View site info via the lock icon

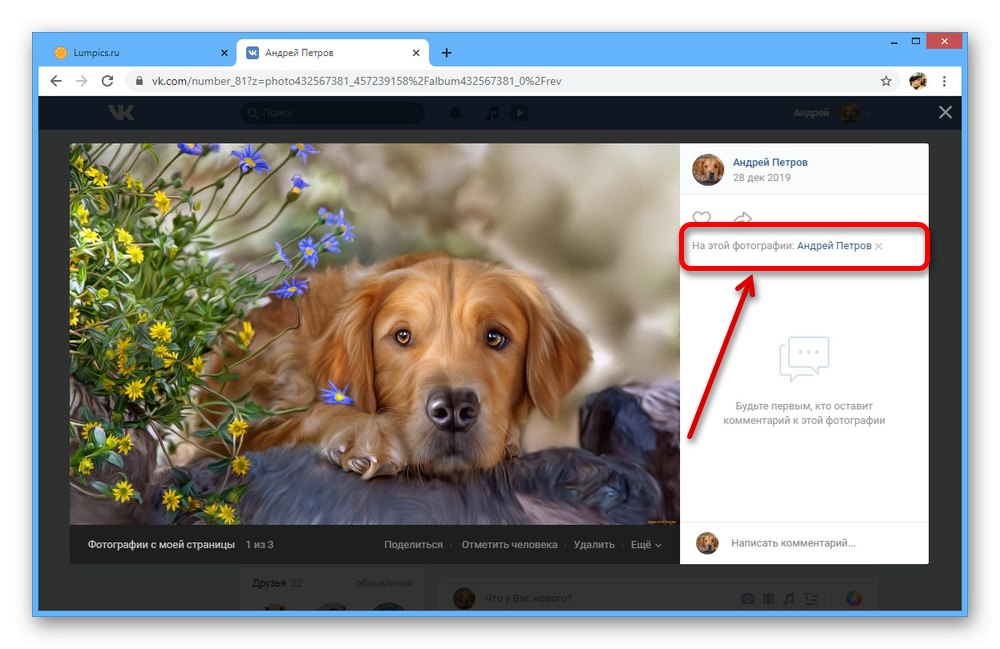[x=138, y=81]
